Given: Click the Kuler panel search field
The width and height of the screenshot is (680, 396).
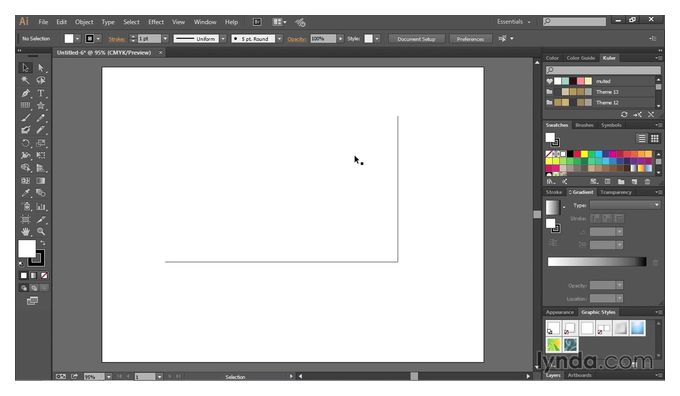Looking at the screenshot, I should click(x=603, y=70).
